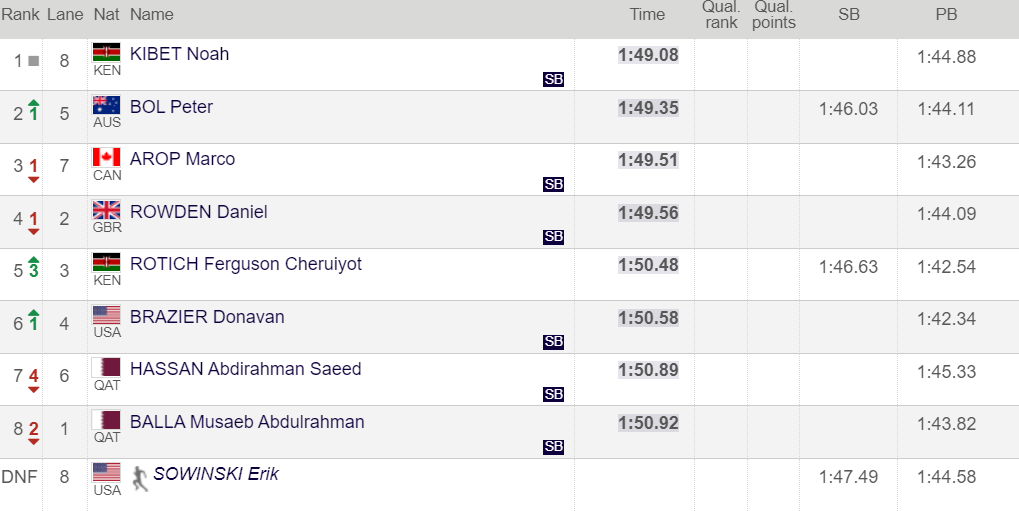Click the Rank column header
Viewport: 1019px width, 511px height.
[20, 14]
